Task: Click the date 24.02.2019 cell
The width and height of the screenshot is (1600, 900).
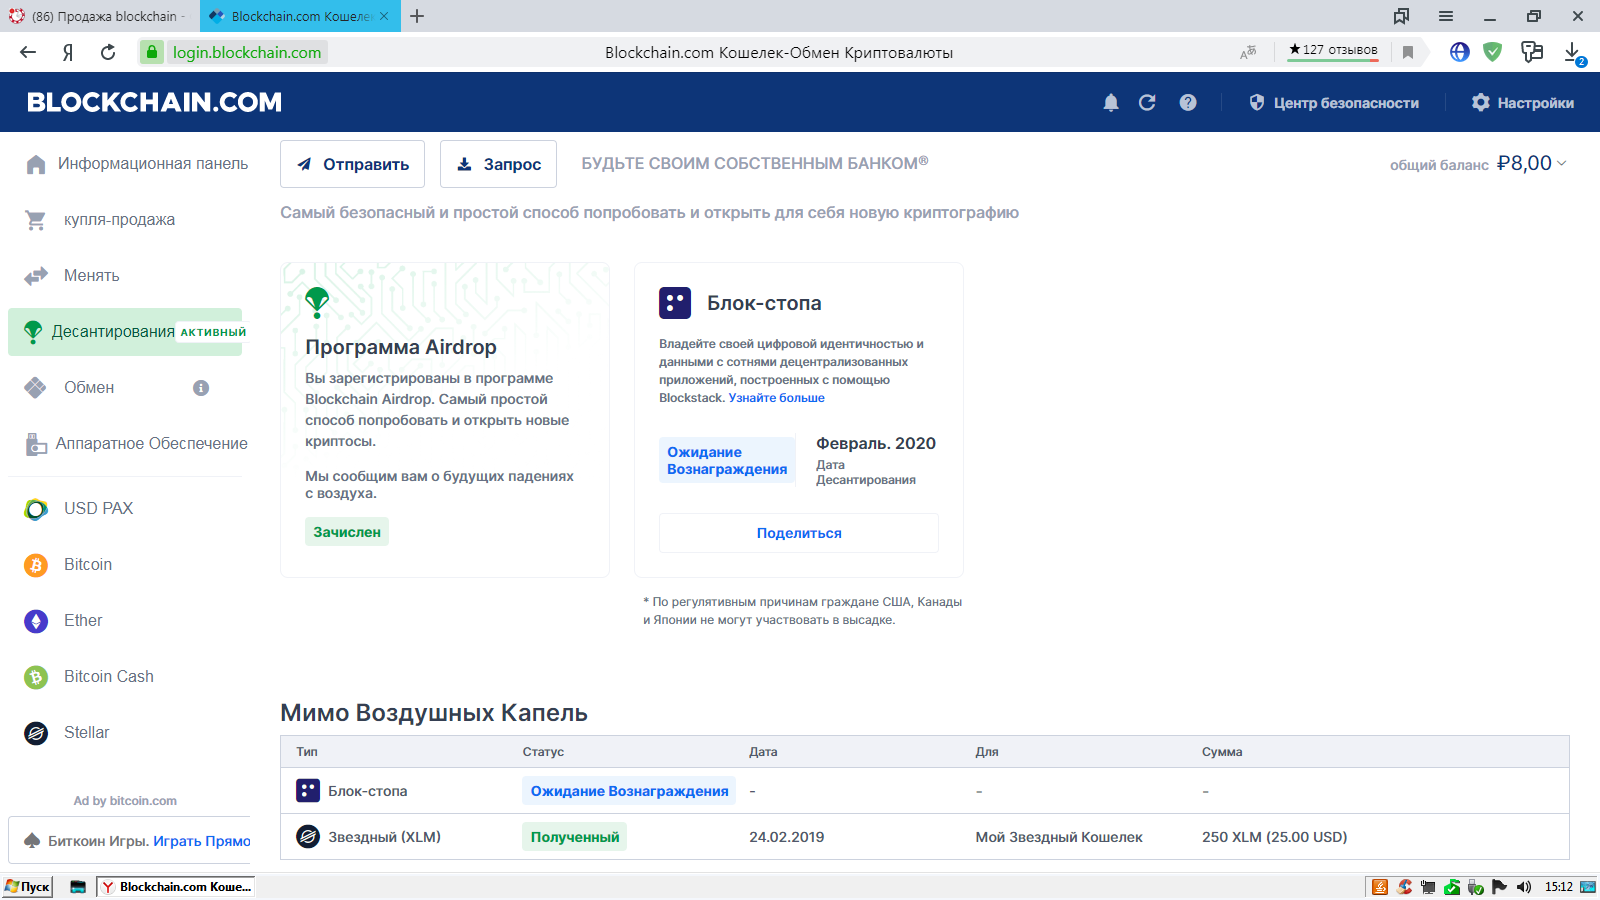Action: (x=787, y=837)
